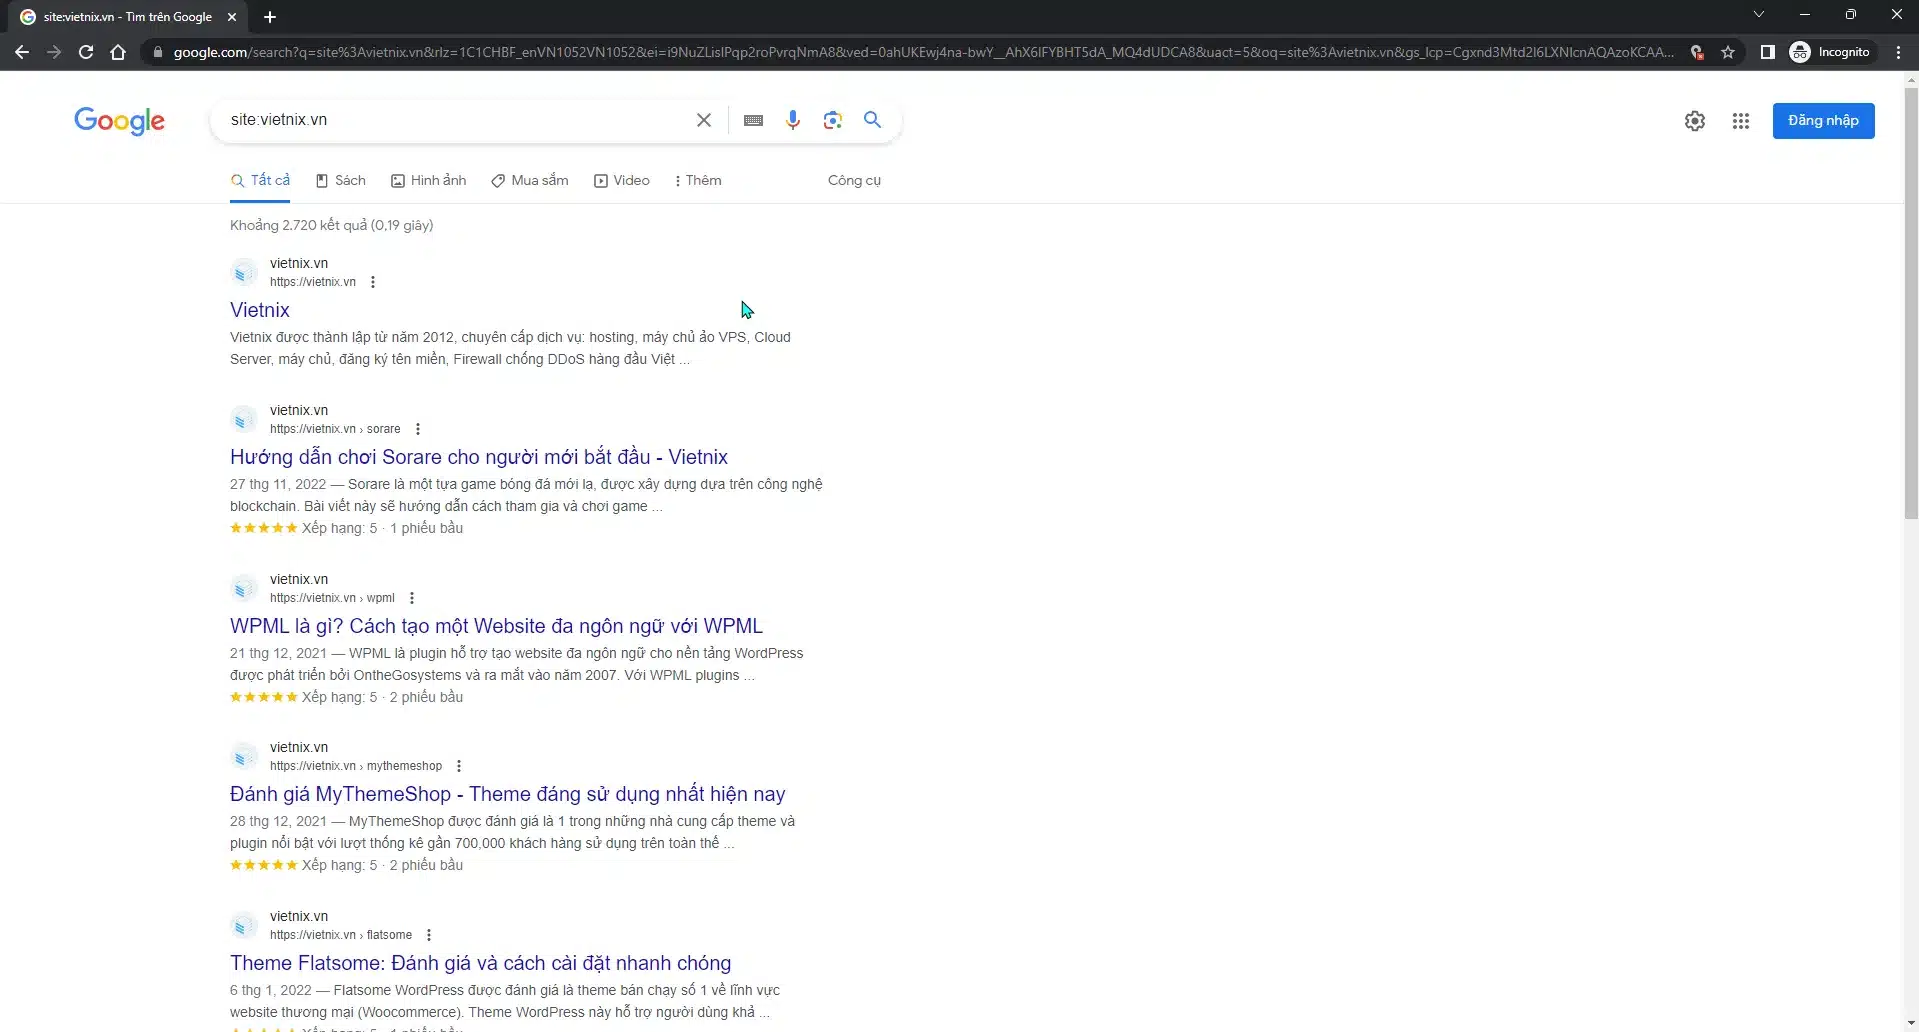1919x1032 pixels.
Task: Select the Mua sắm shopping tab
Action: (529, 180)
